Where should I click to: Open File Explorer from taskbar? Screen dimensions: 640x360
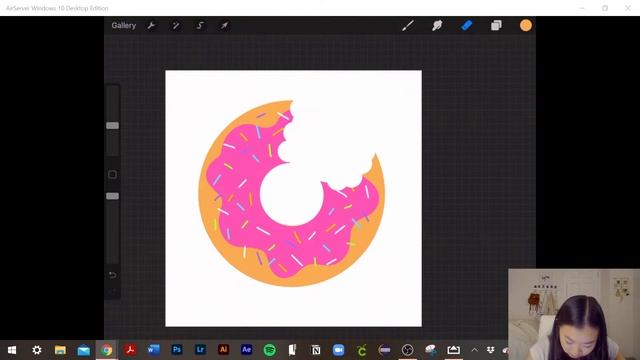coord(60,350)
